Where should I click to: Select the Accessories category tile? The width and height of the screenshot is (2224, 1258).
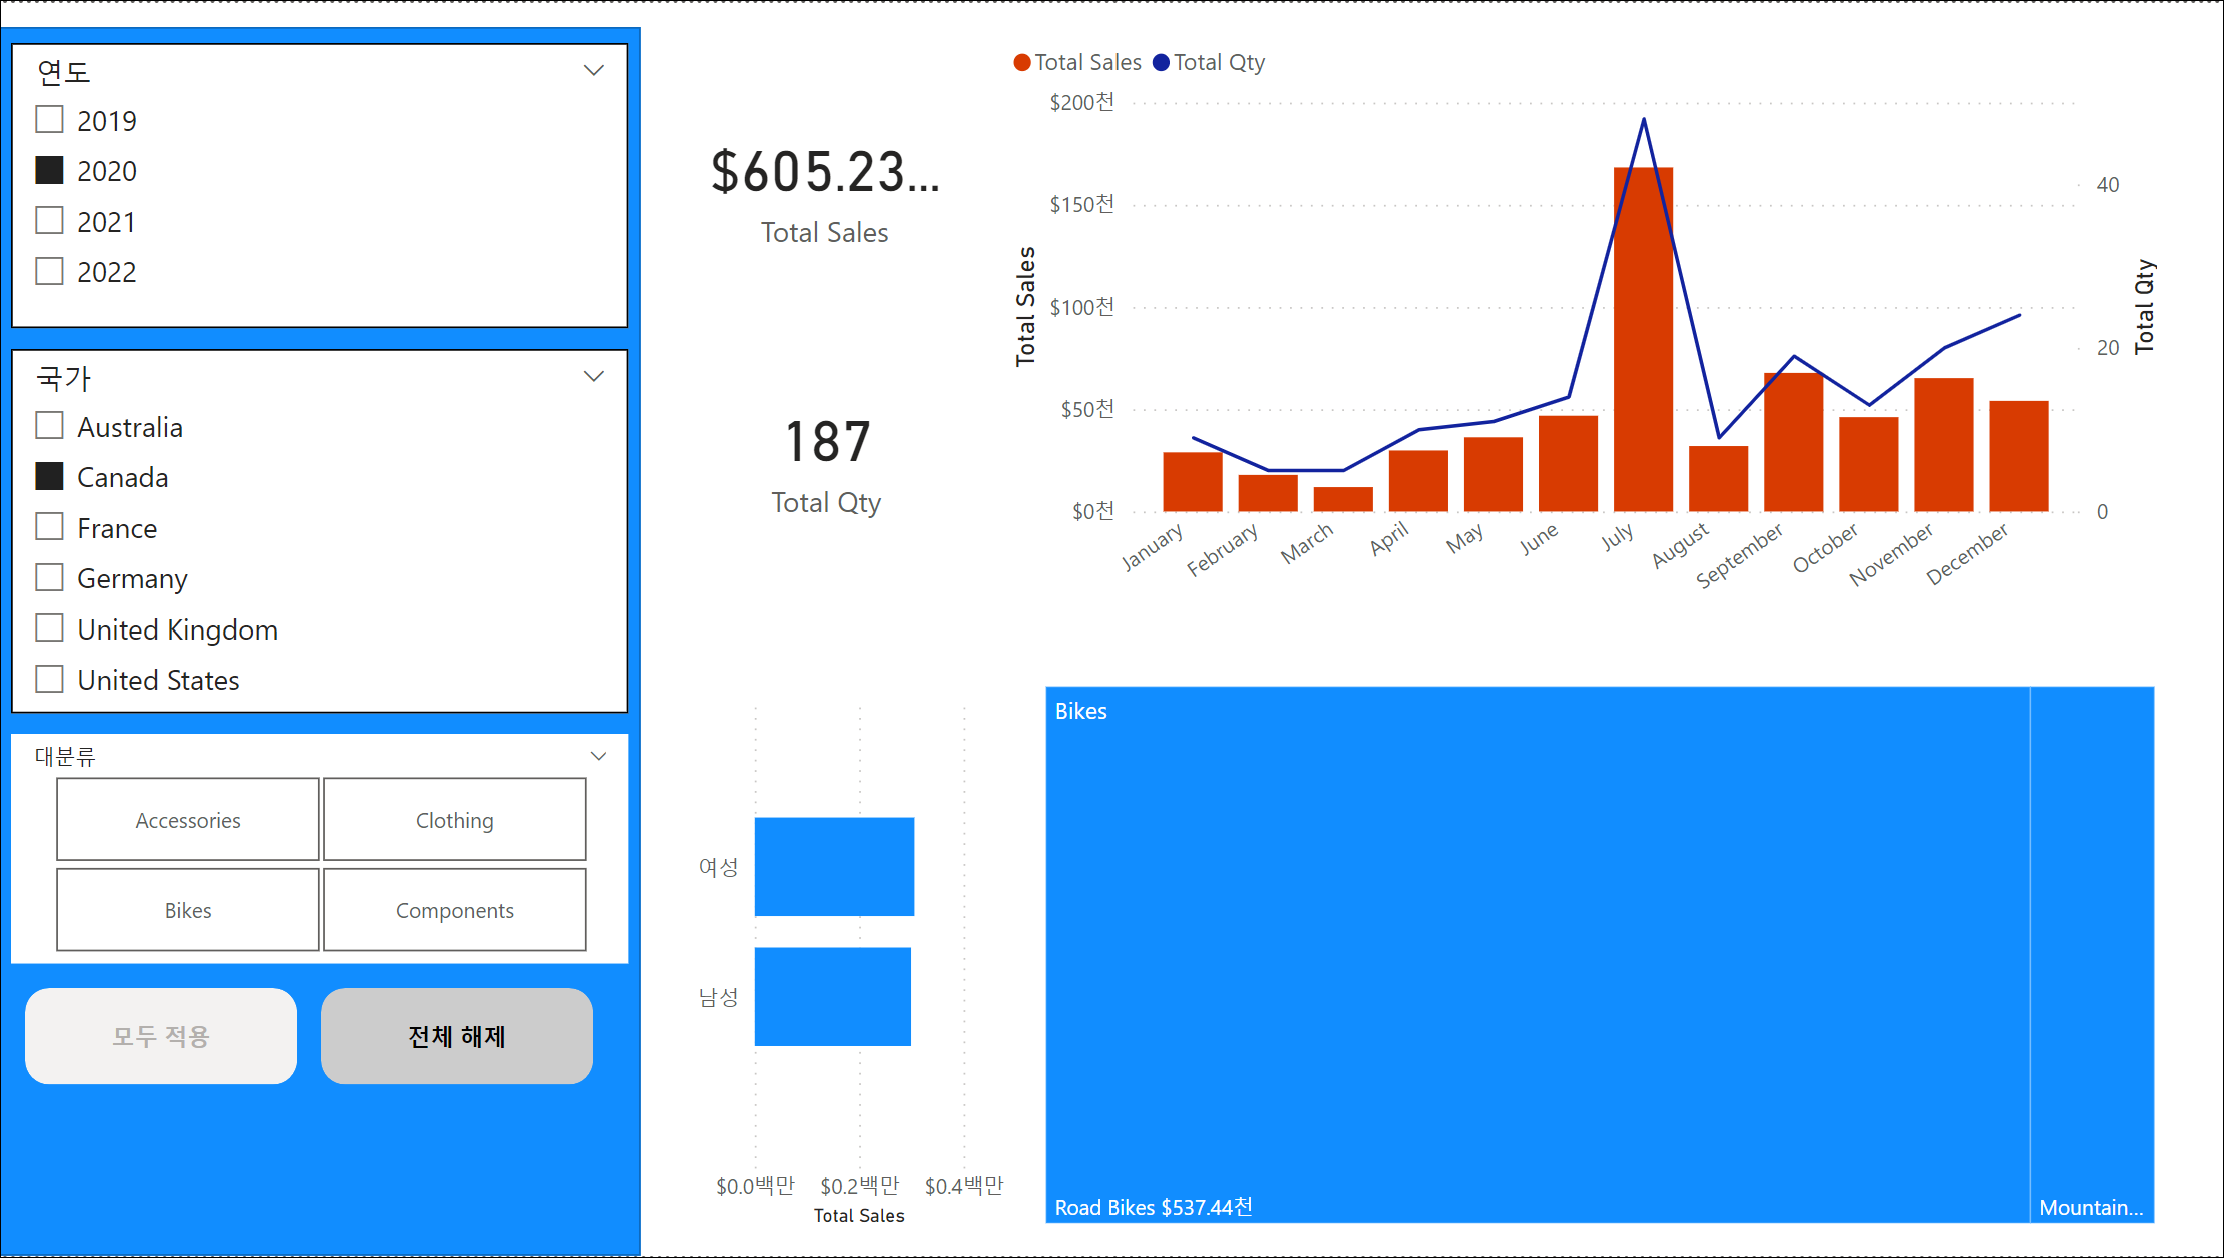click(188, 820)
